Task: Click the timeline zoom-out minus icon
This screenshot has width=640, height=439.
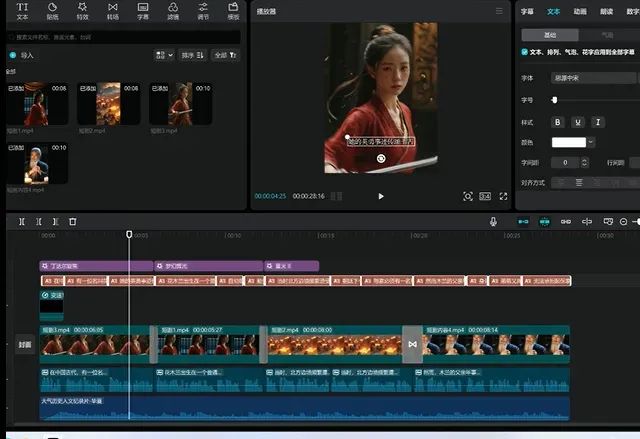Action: point(623,222)
